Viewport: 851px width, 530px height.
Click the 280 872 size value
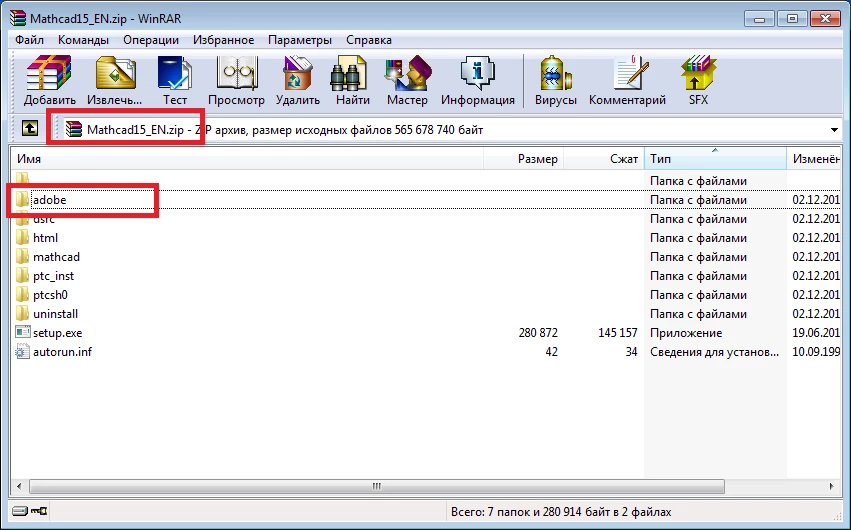point(537,333)
